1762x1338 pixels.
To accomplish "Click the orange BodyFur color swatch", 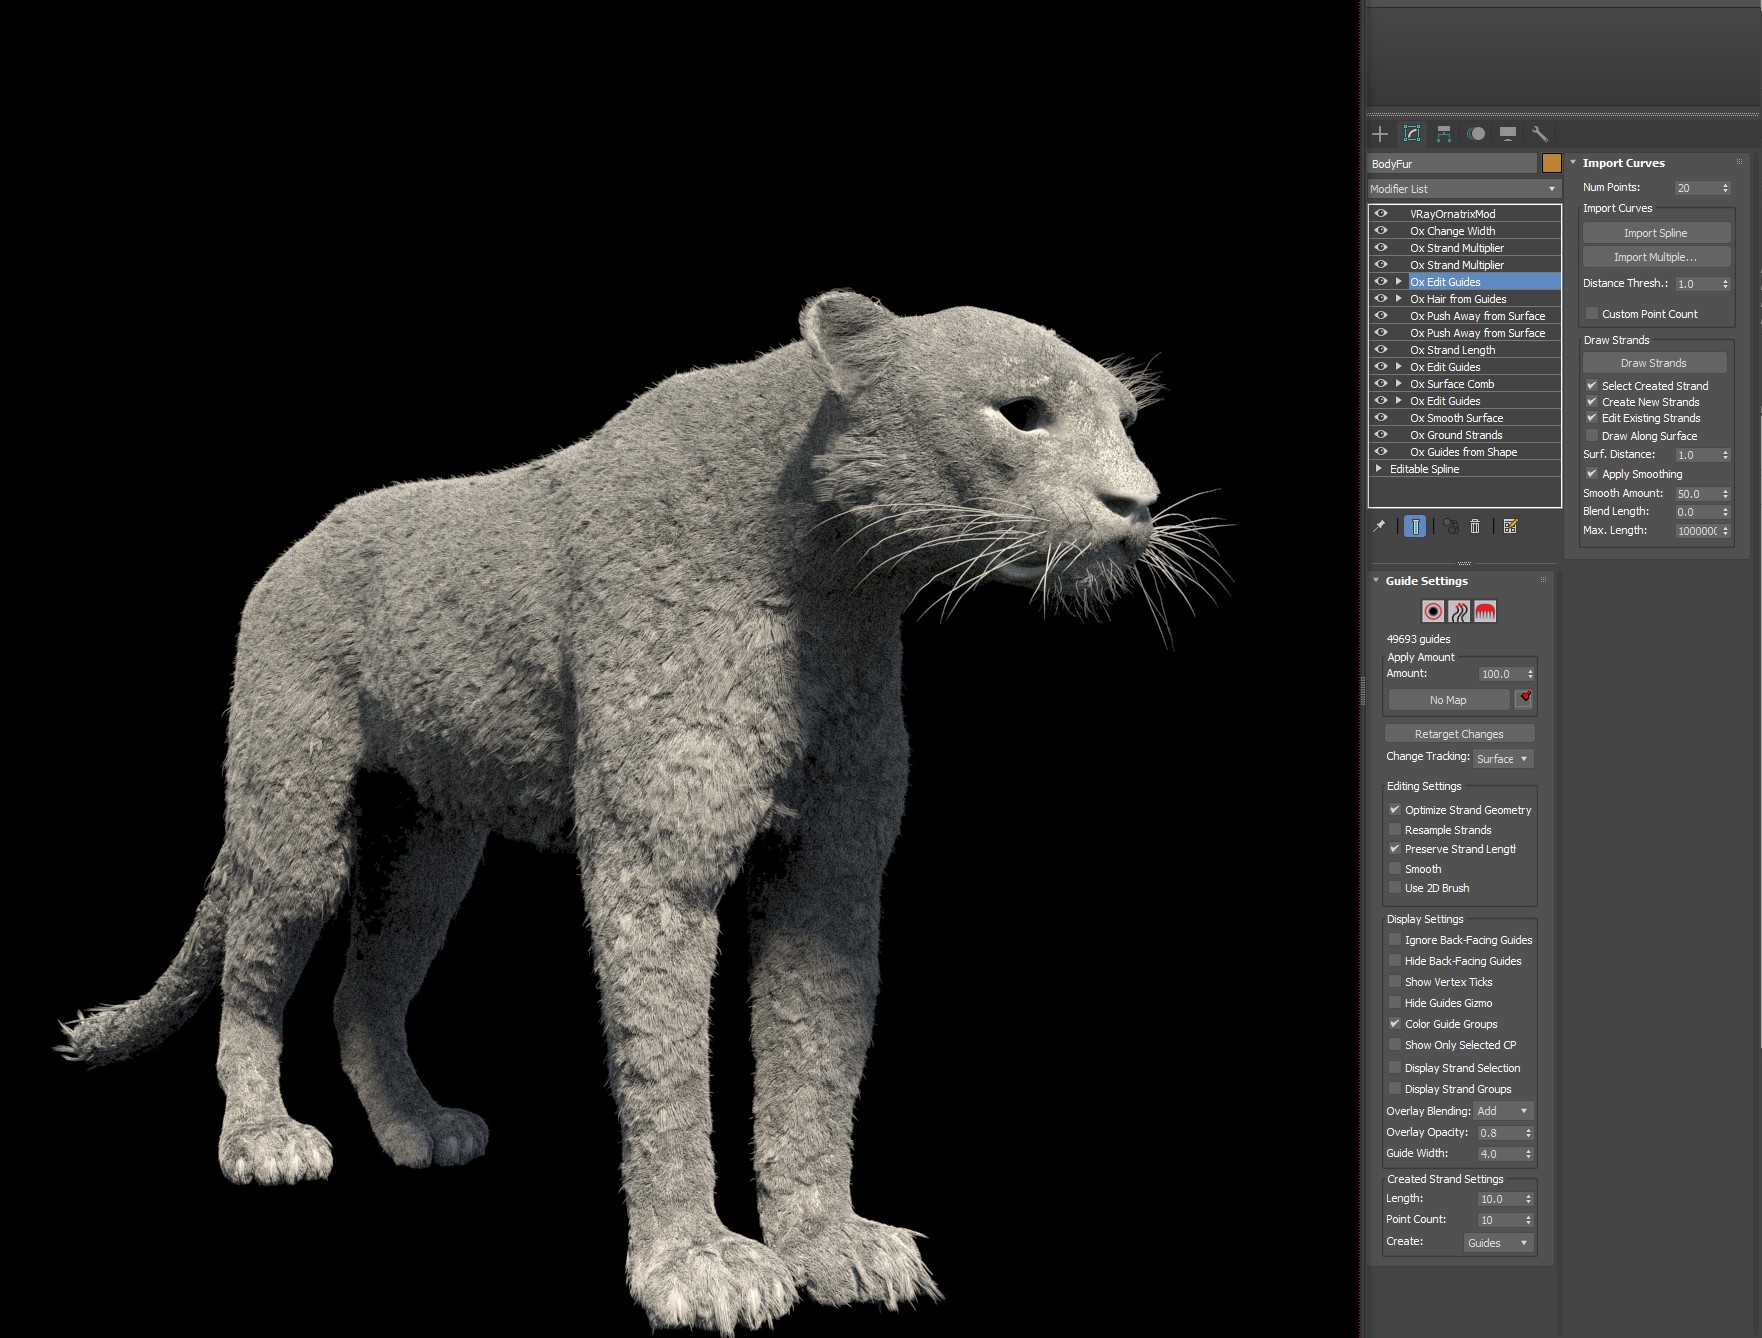I will coord(1551,163).
